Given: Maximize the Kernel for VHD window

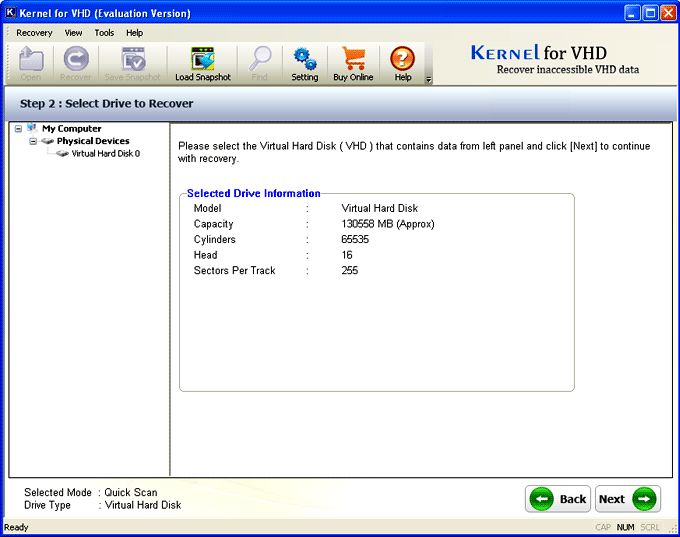Looking at the screenshot, I should pos(650,13).
